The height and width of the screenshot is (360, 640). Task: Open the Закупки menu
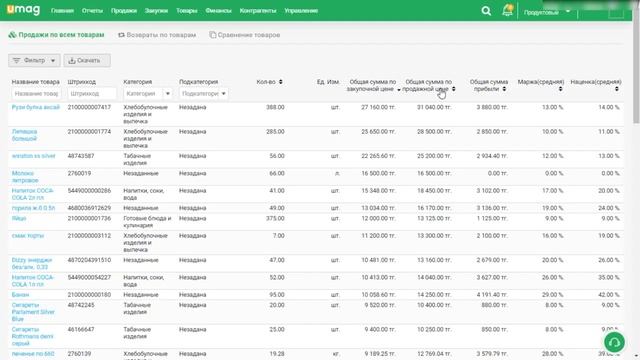[x=156, y=11]
